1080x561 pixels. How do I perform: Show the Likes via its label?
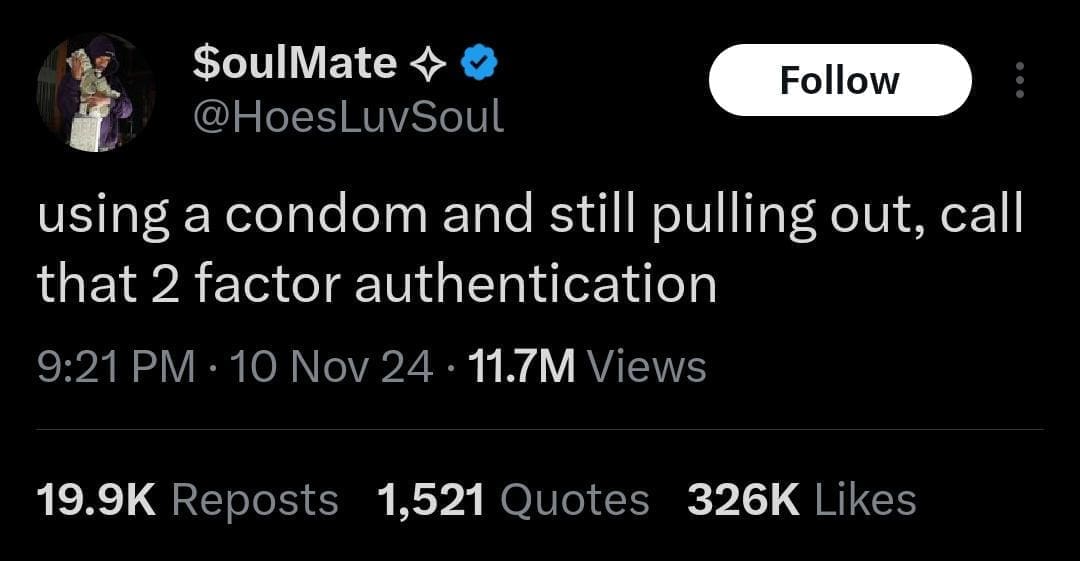[x=866, y=500]
